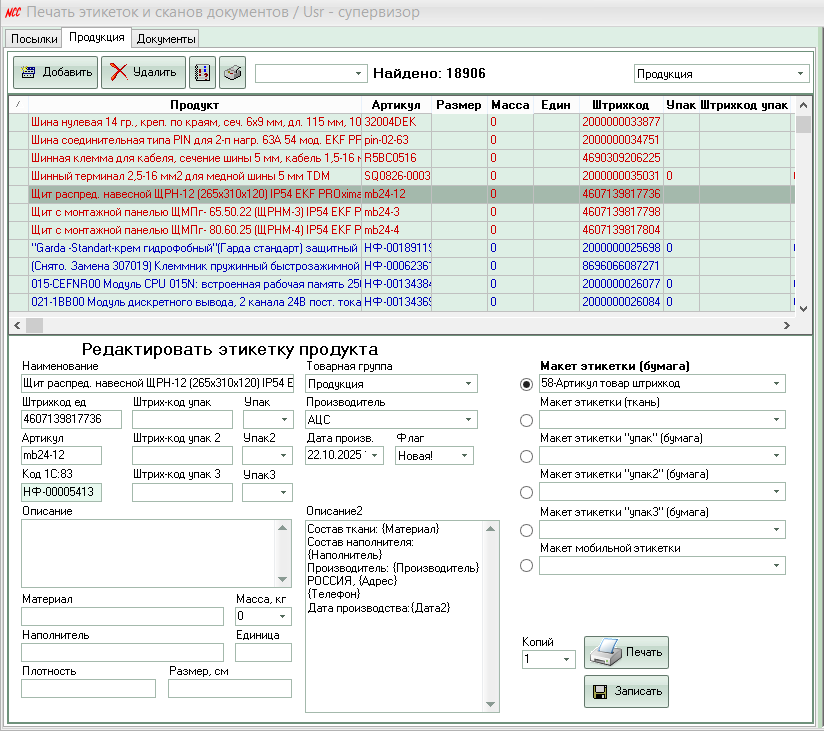The image size is (824, 731).
Task: Open the Товарная группа dropdown
Action: pyautogui.click(x=469, y=384)
